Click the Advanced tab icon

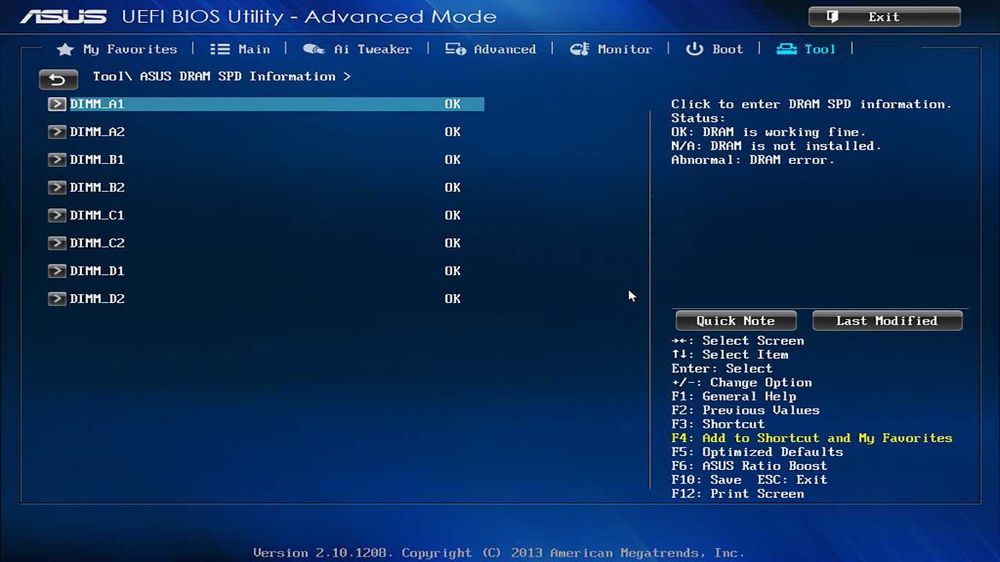coord(455,49)
